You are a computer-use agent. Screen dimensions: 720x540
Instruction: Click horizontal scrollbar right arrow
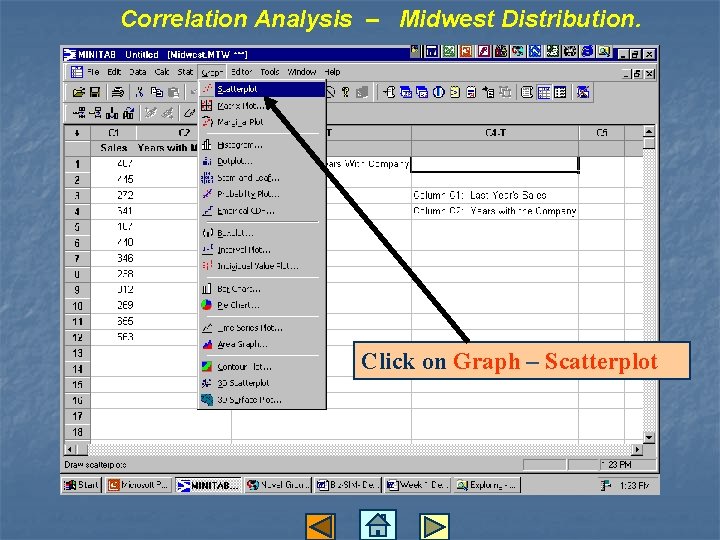[x=637, y=450]
